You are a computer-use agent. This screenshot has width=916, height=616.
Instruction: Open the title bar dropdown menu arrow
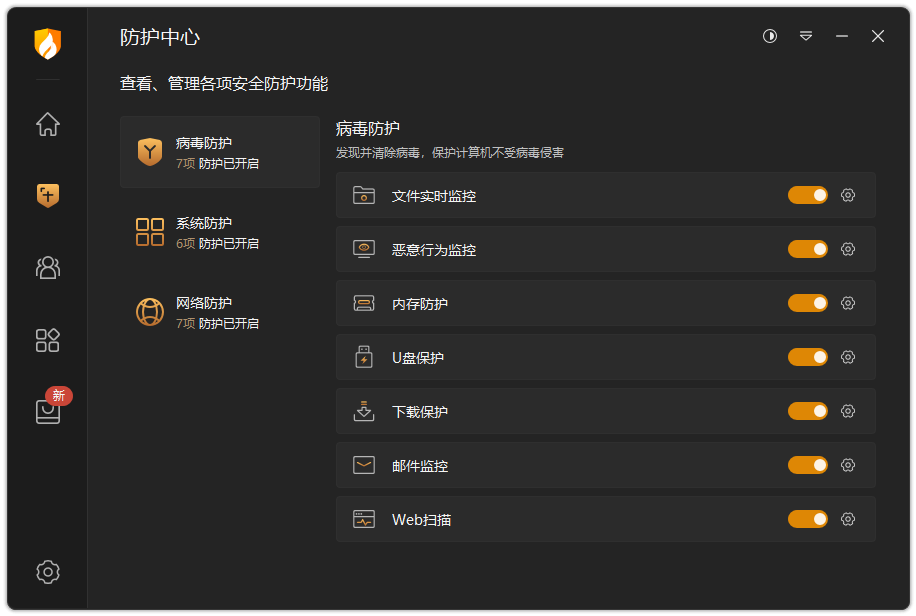tap(806, 36)
